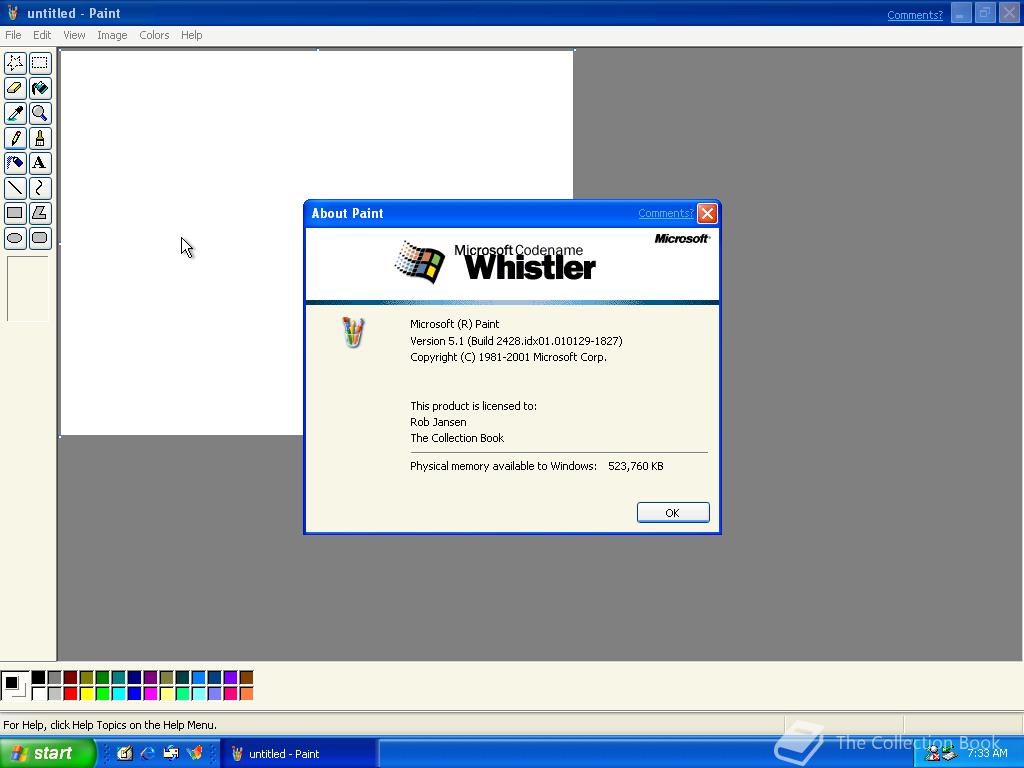The width and height of the screenshot is (1024, 768).
Task: Open the Colors menu
Action: click(x=154, y=35)
